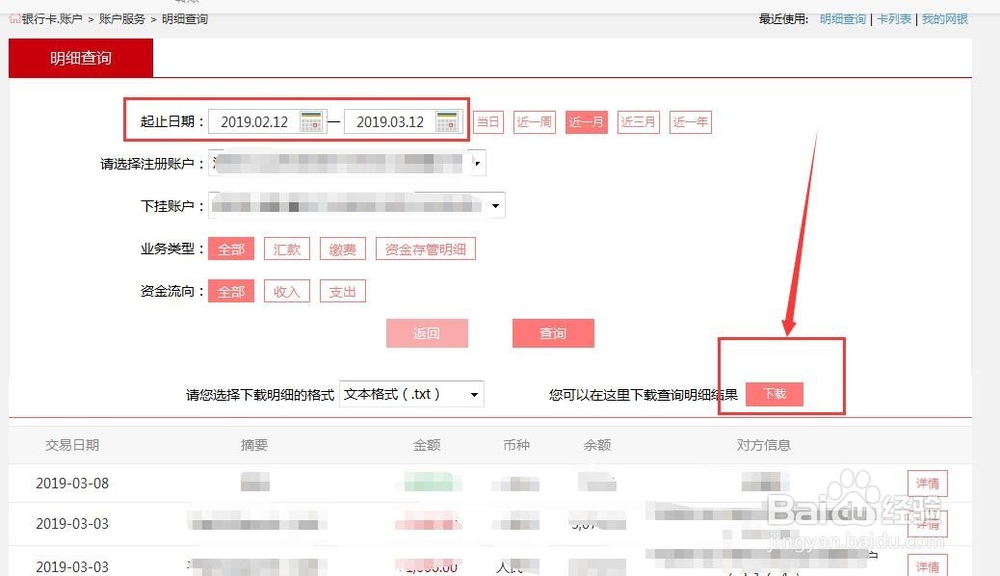Open the end date calendar picker icon

point(447,120)
